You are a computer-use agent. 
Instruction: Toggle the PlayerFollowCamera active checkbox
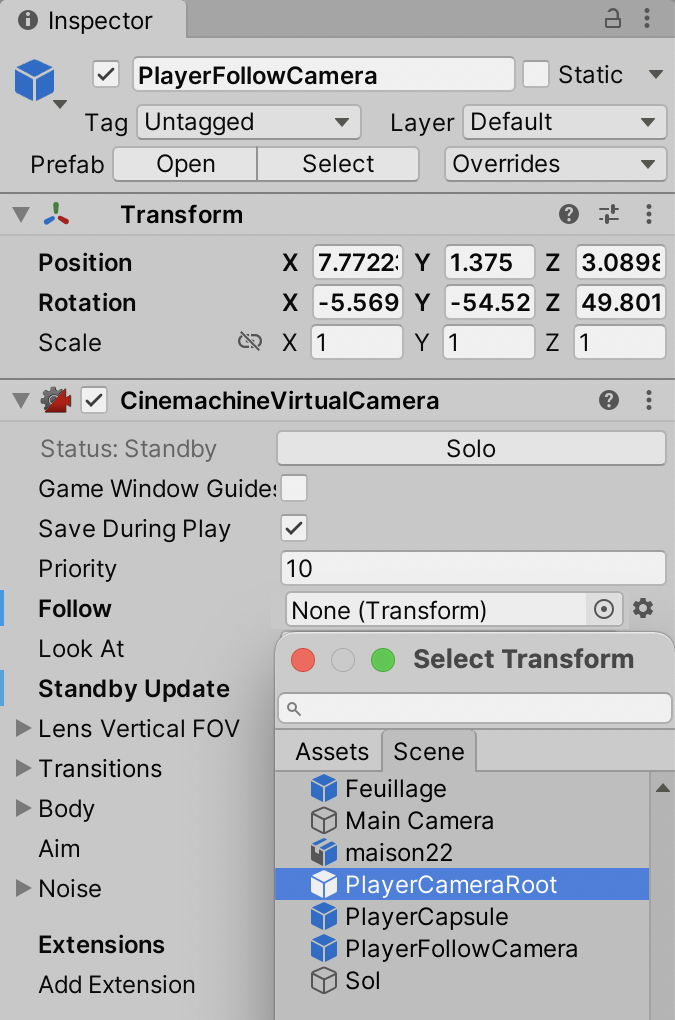pos(106,75)
